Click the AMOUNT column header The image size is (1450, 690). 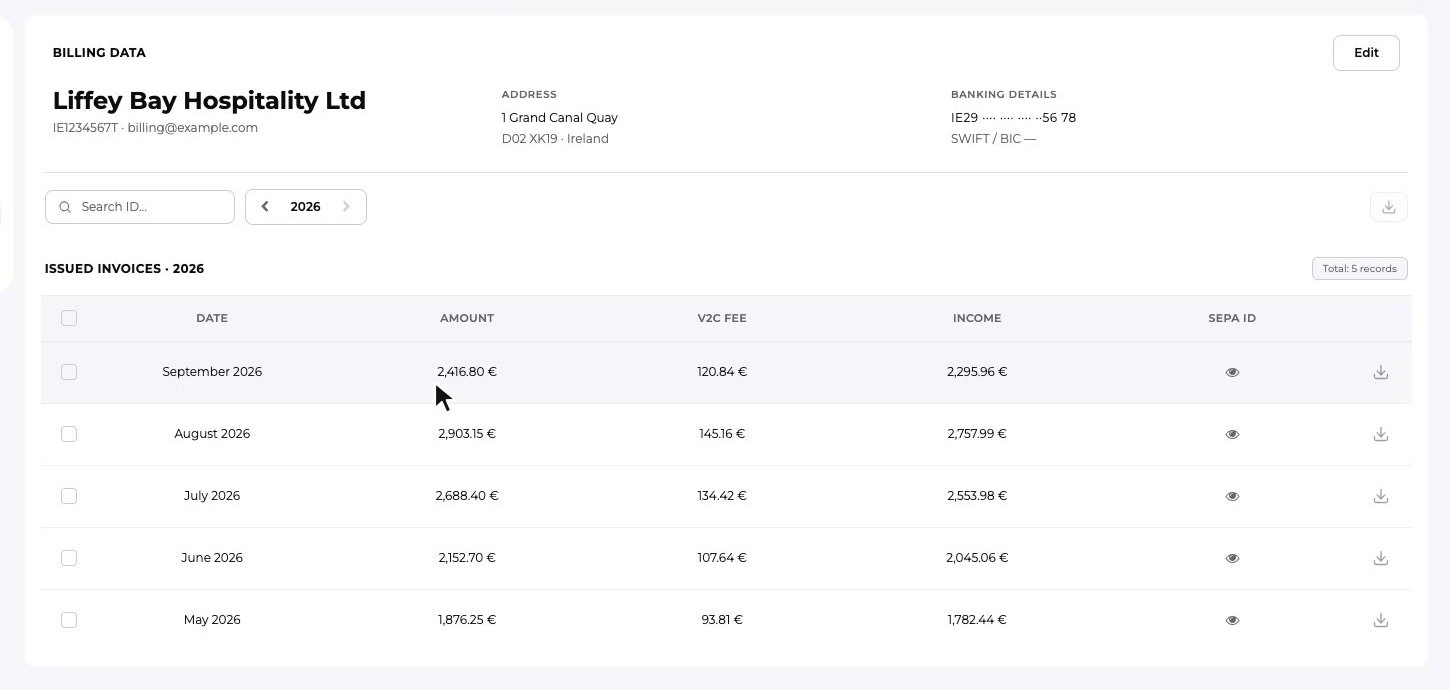467,318
